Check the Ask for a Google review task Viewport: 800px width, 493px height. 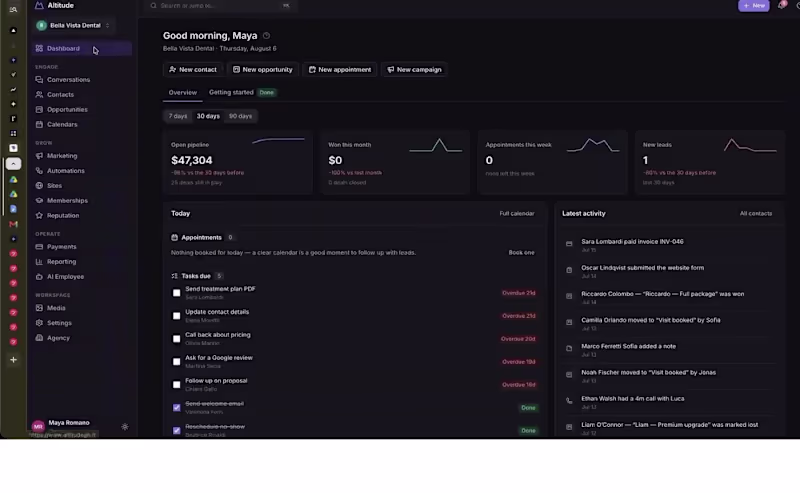[177, 362]
